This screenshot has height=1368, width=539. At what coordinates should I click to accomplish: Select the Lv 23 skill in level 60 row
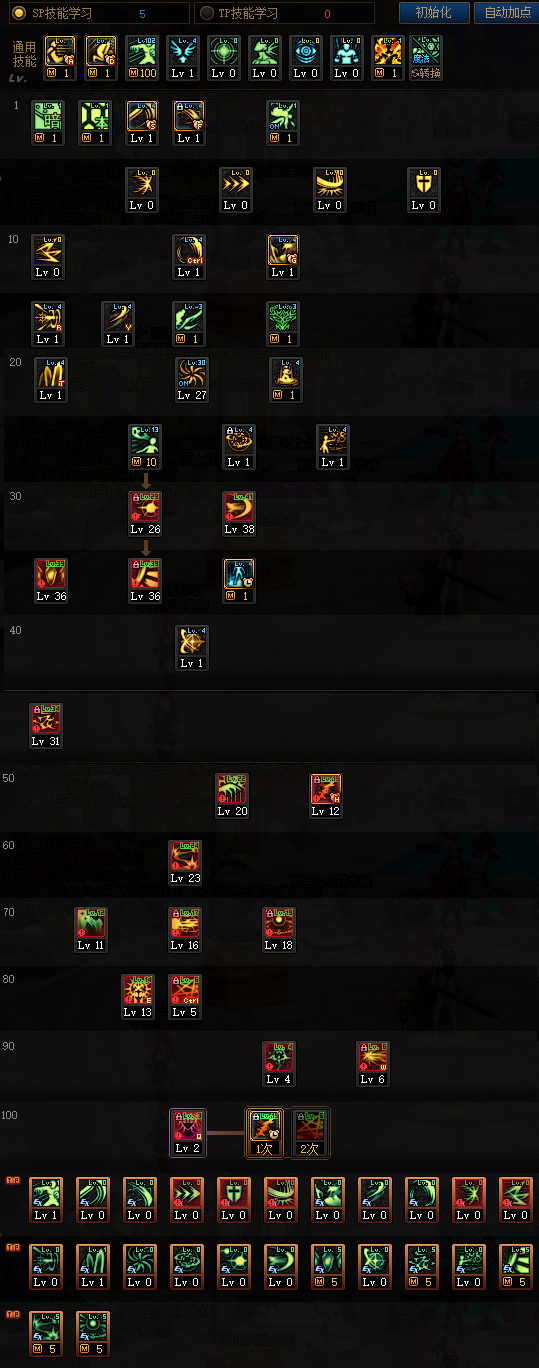(185, 863)
